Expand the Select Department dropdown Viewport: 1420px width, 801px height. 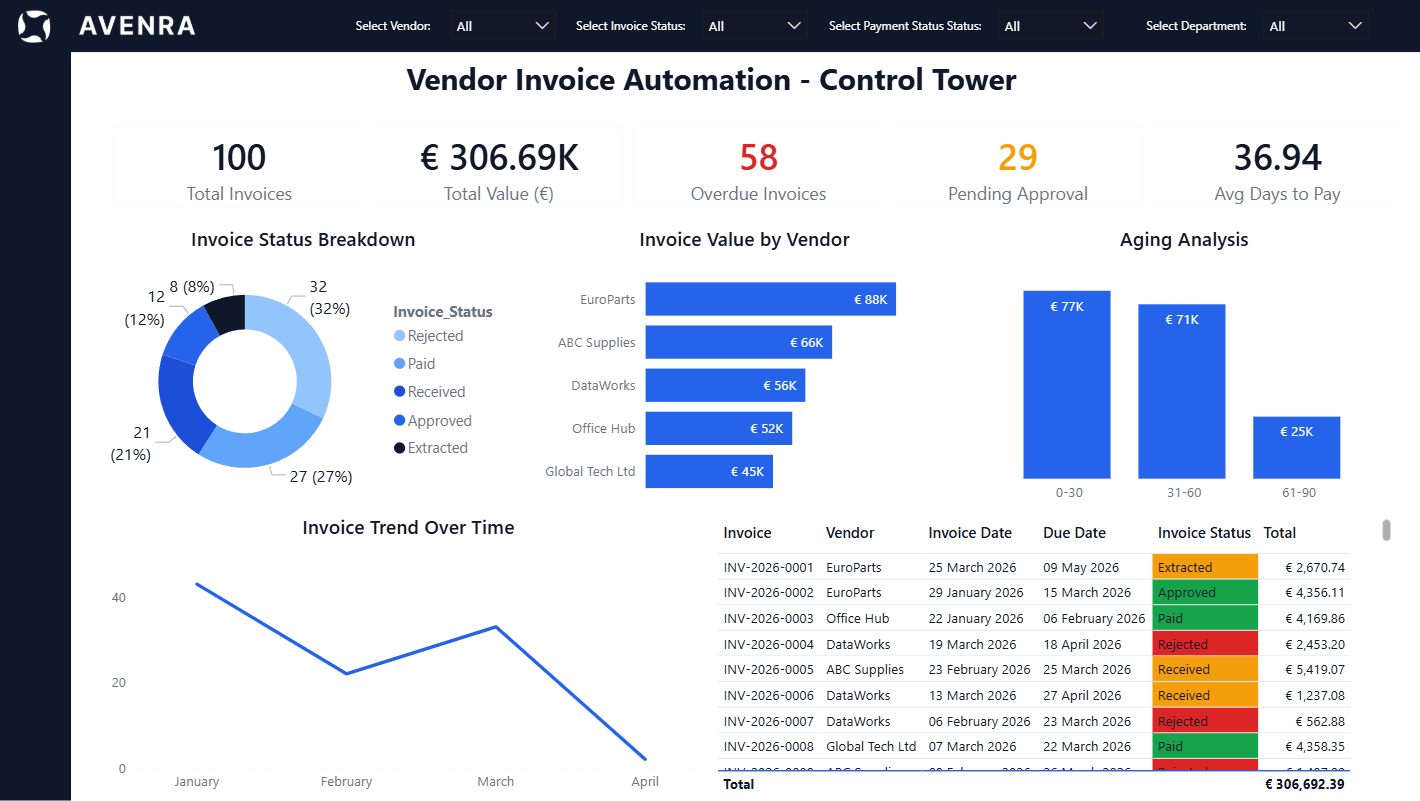[x=1315, y=26]
